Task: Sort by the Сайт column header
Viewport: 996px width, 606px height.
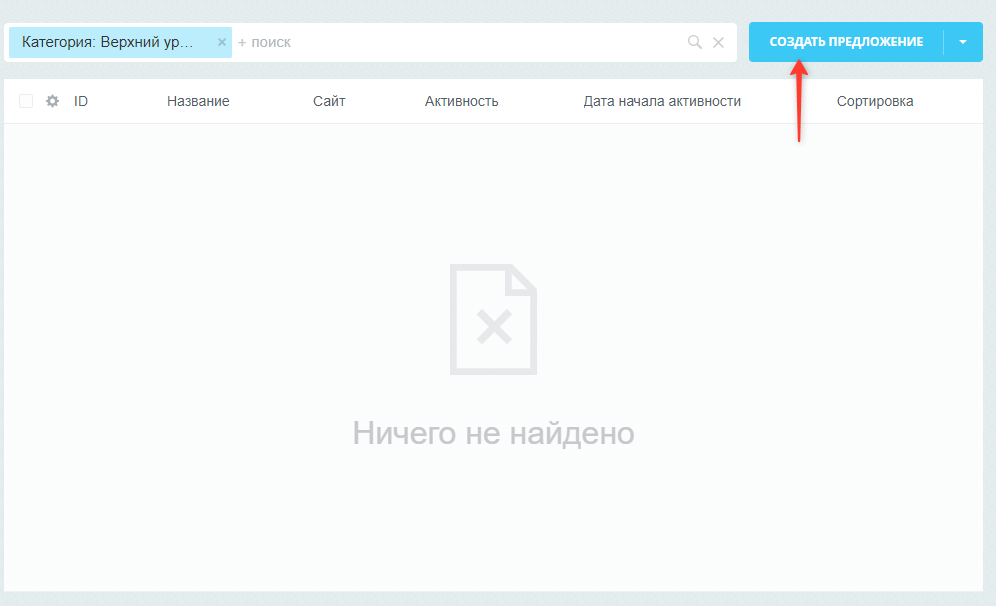Action: (x=329, y=101)
